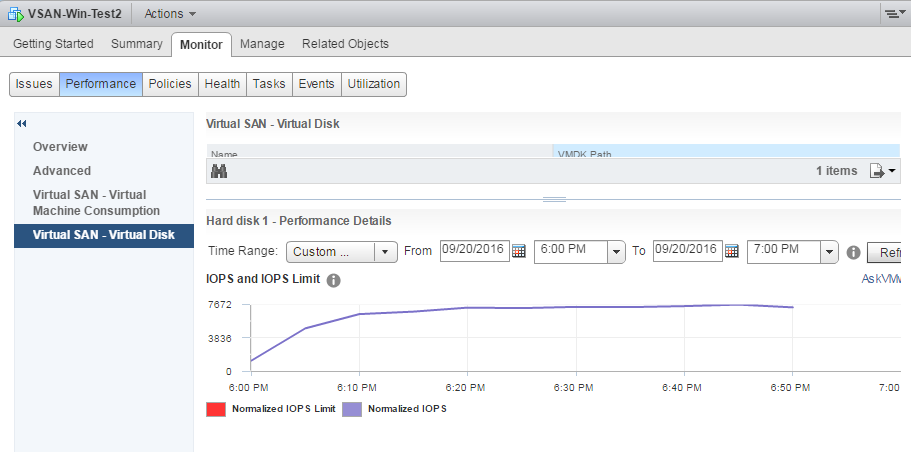Image resolution: width=911 pixels, height=452 pixels.
Task: Click the VSAN-Win-Test2 virtual machine icon
Action: tap(15, 14)
